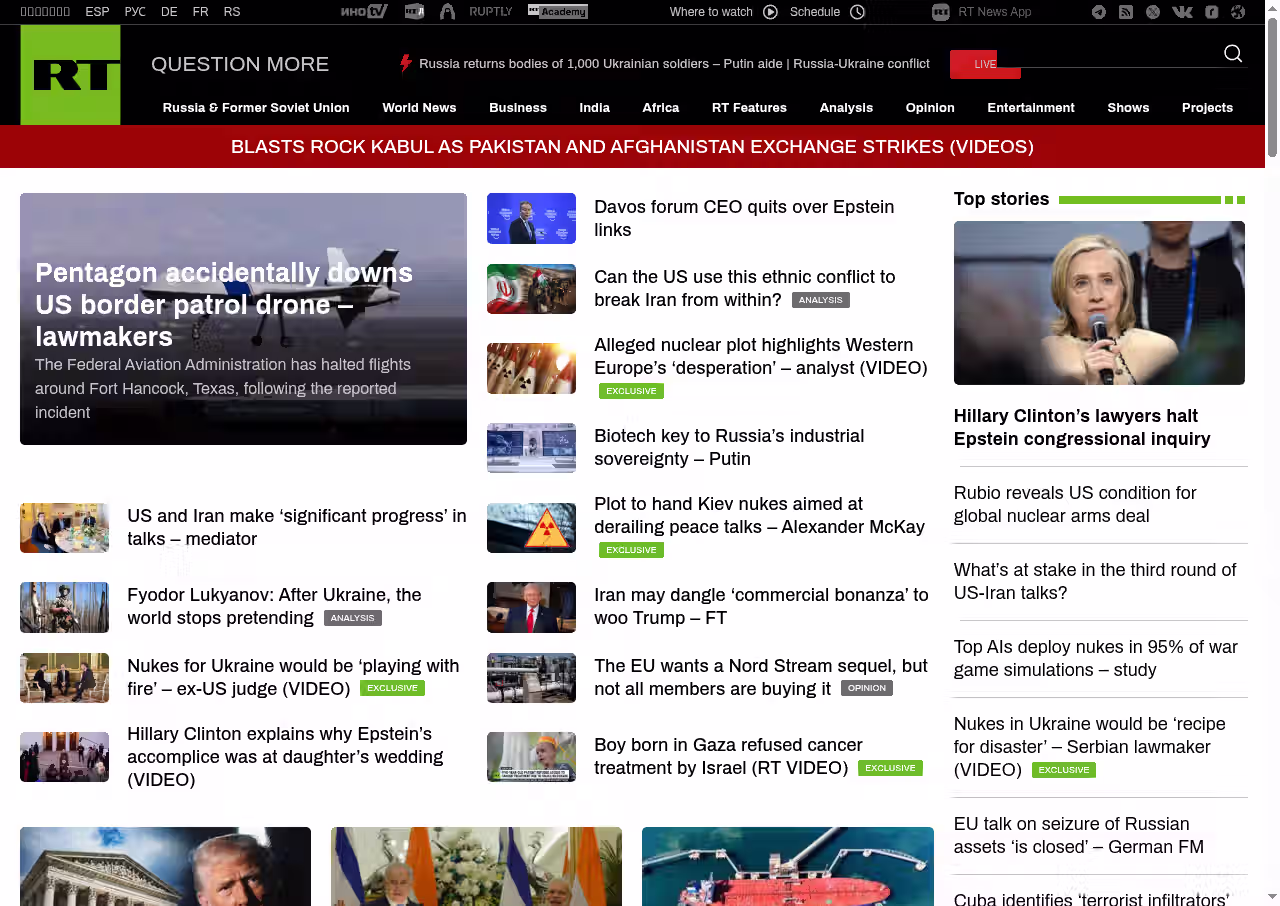The height and width of the screenshot is (906, 1280).
Task: Click the search magnifier icon
Action: (1233, 54)
